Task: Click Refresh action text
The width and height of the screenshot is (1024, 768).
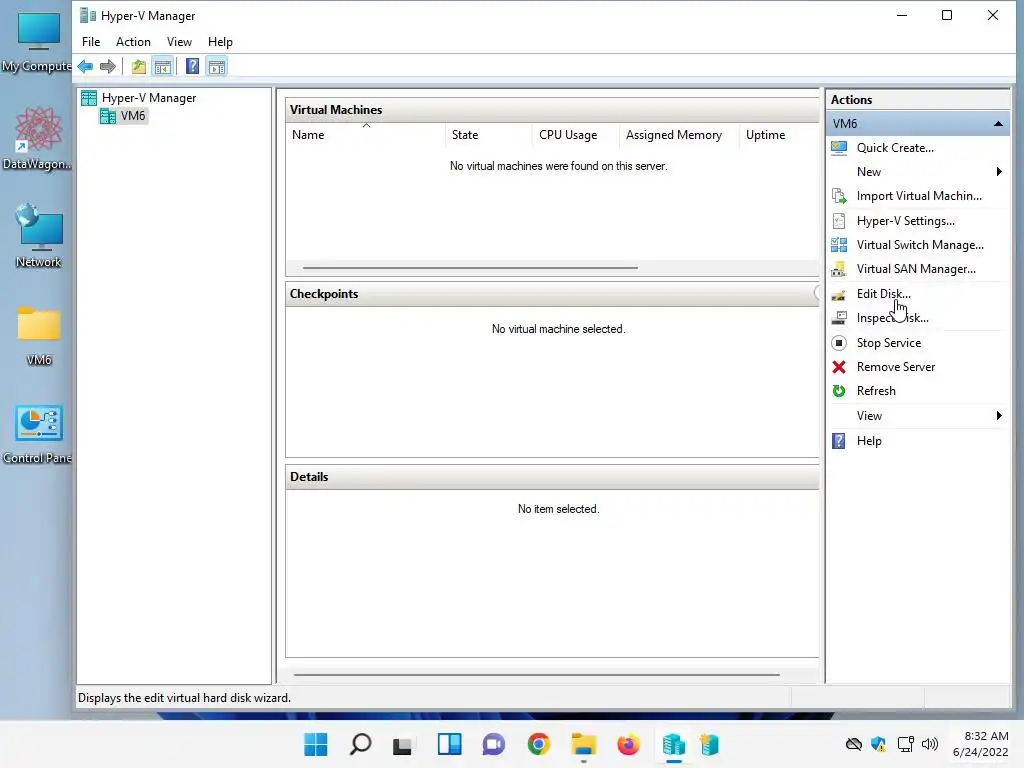Action: [876, 391]
